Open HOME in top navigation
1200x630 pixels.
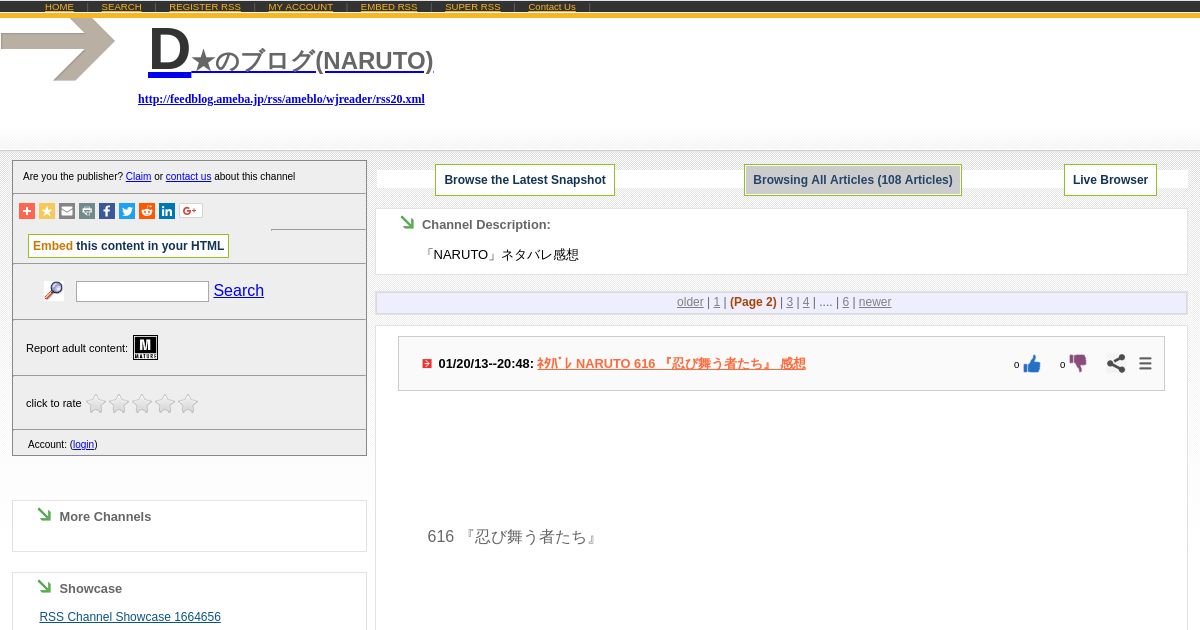coord(59,7)
